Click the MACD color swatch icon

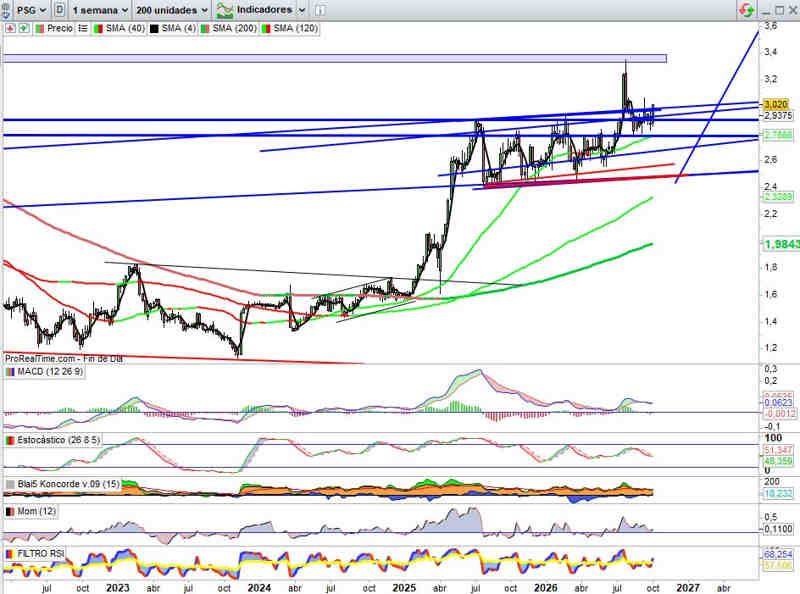pyautogui.click(x=10, y=372)
